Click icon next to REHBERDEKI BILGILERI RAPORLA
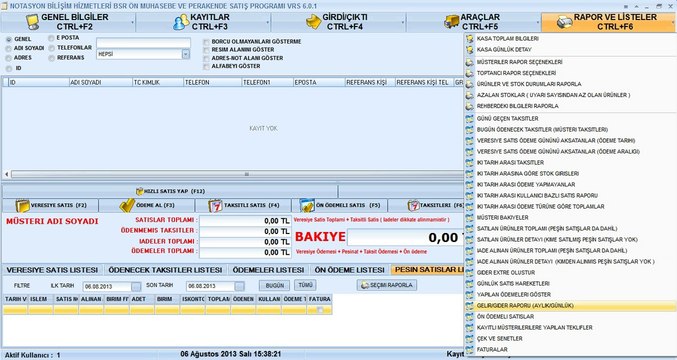This screenshot has width=677, height=360. pyautogui.click(x=470, y=106)
